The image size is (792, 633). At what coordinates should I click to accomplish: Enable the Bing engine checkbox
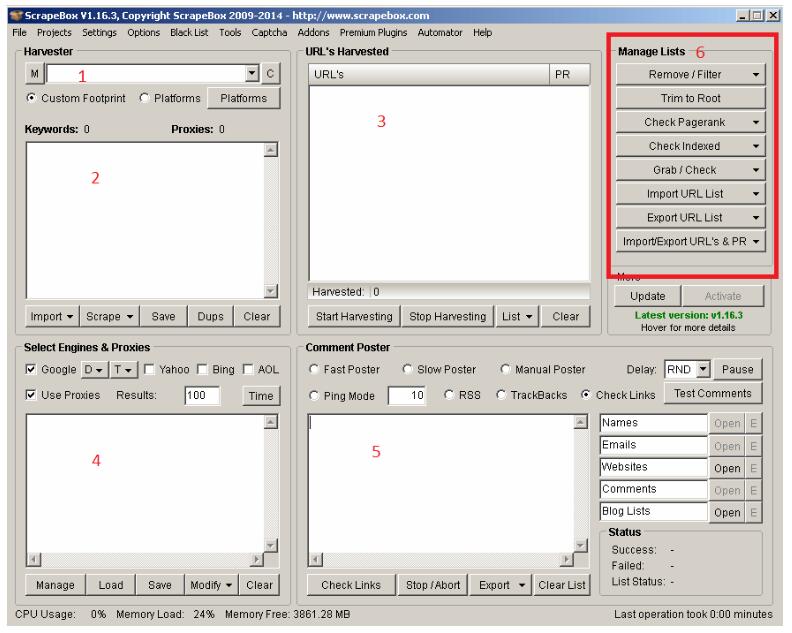tap(202, 369)
